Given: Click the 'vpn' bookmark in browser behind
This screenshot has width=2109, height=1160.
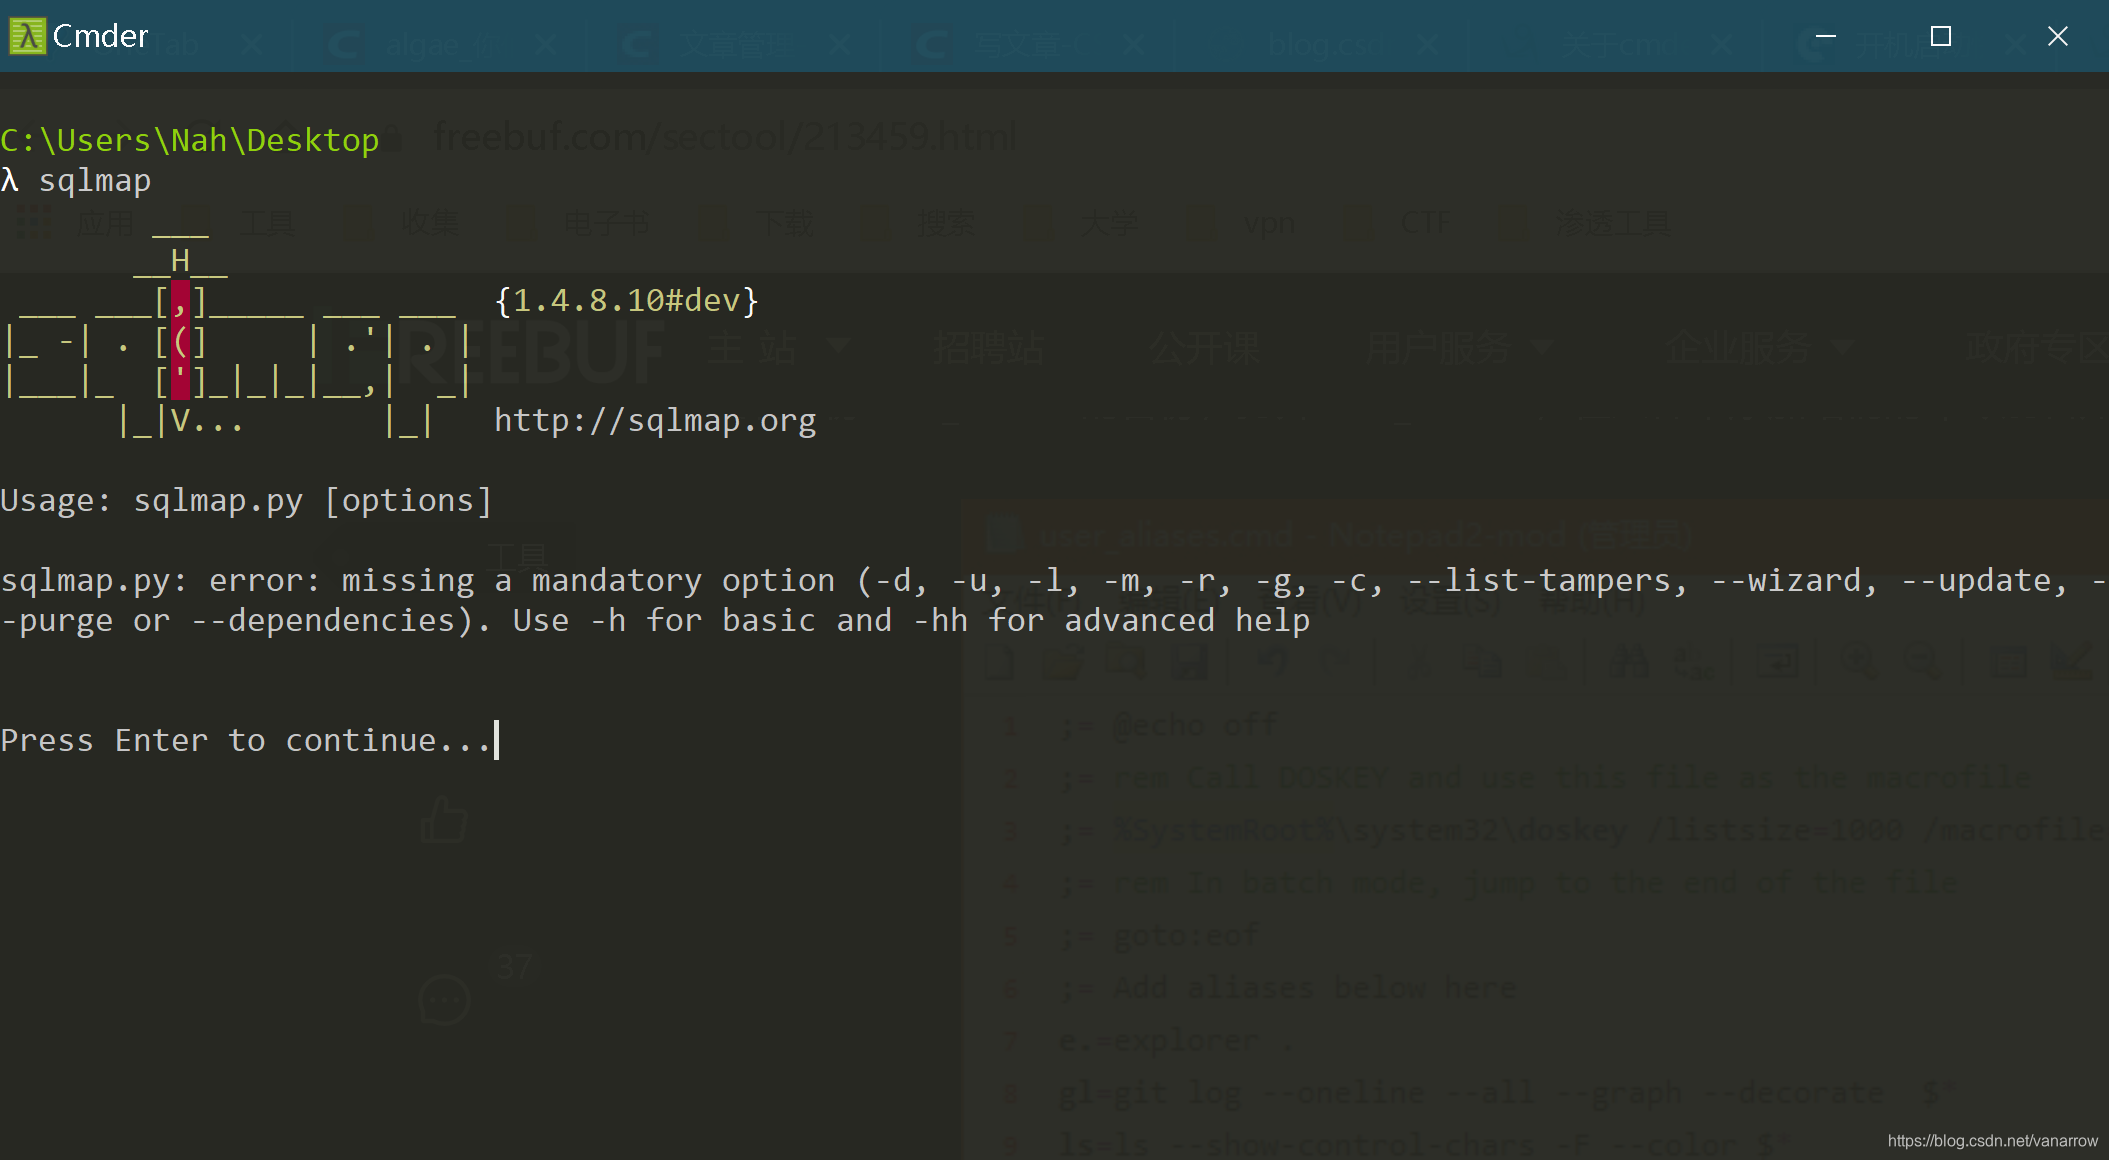Looking at the screenshot, I should click(1270, 222).
